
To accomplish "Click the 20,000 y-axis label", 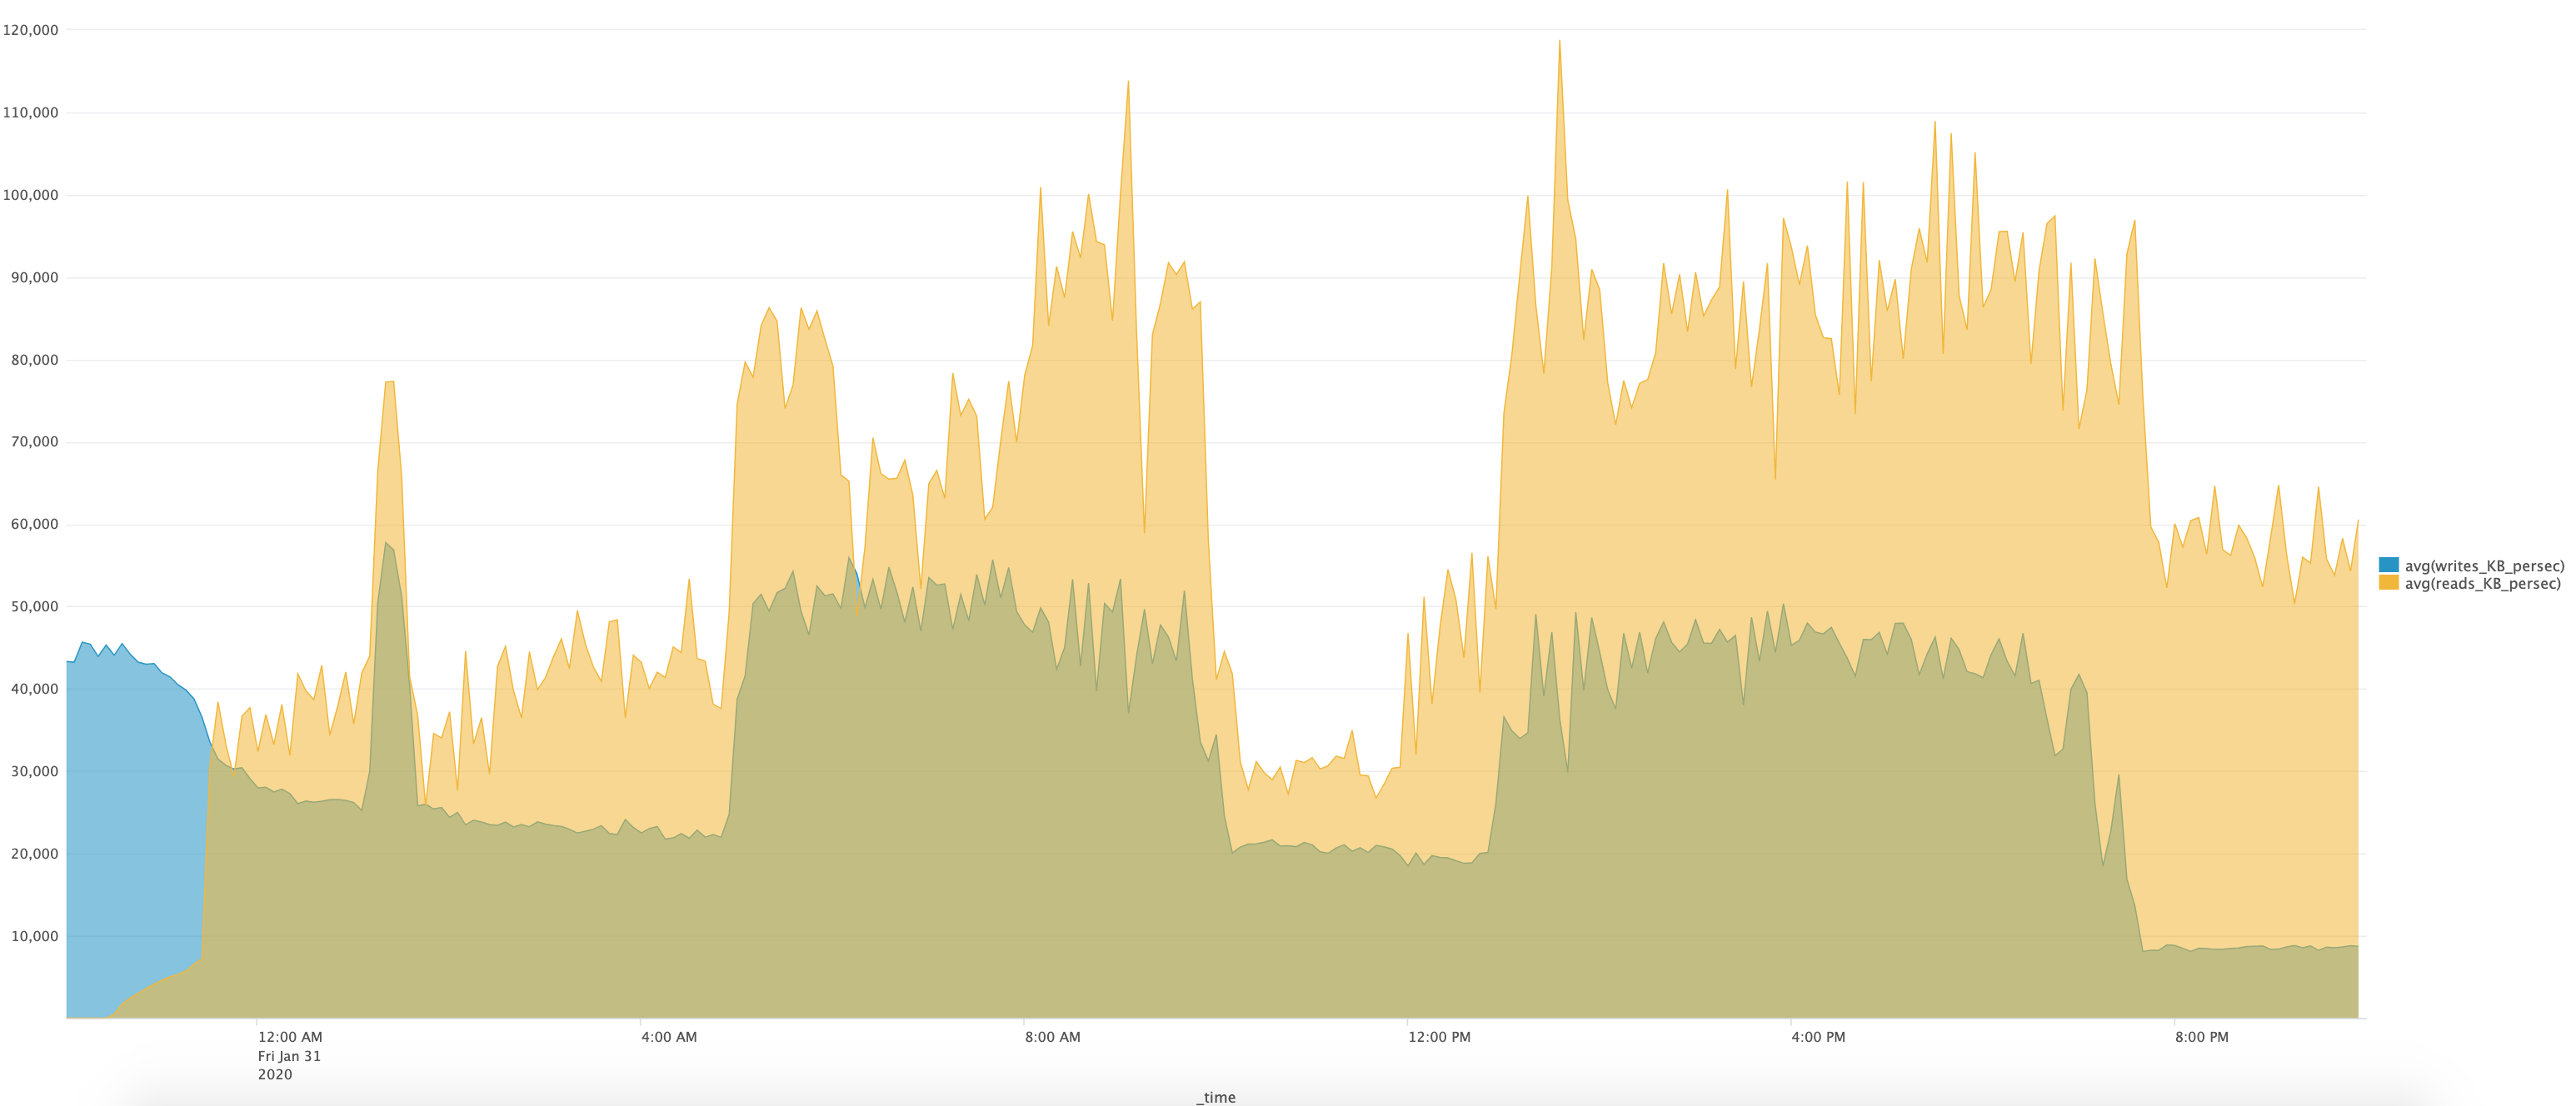I will 35,854.
